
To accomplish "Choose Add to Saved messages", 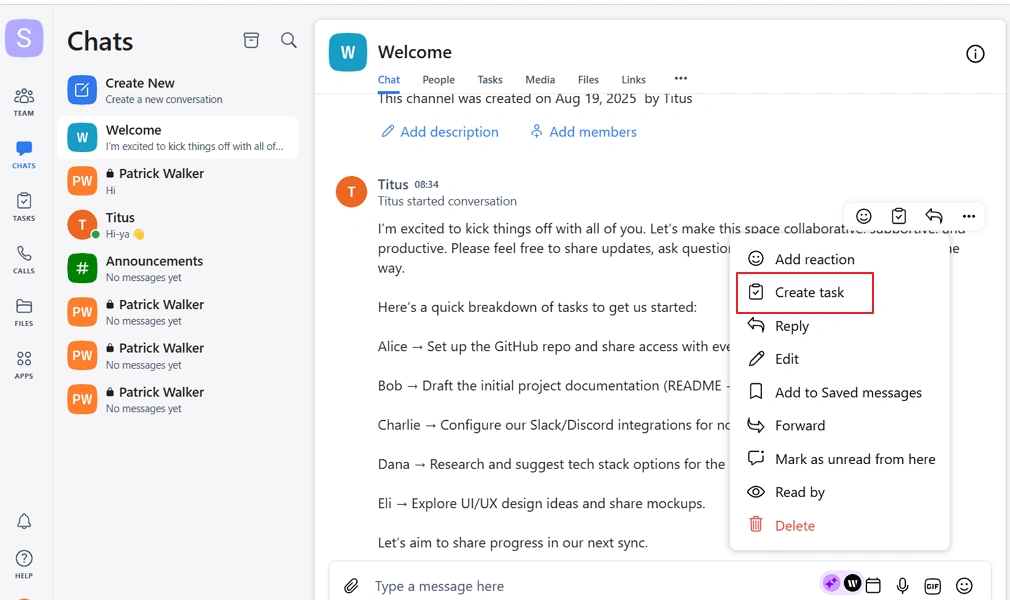I will tap(839, 392).
